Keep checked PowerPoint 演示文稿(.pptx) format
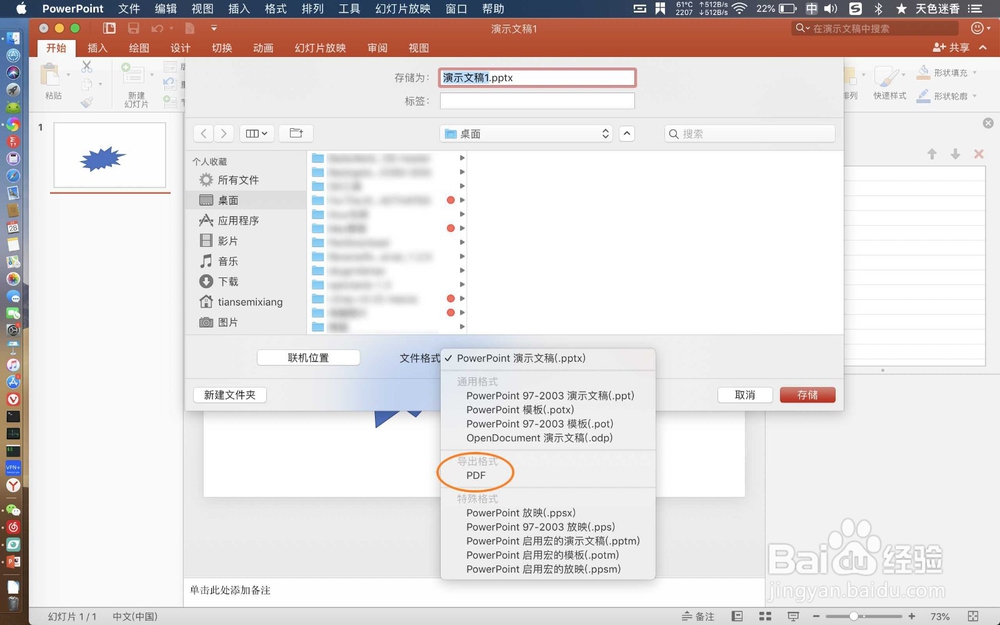The width and height of the screenshot is (1000, 625). (x=520, y=358)
